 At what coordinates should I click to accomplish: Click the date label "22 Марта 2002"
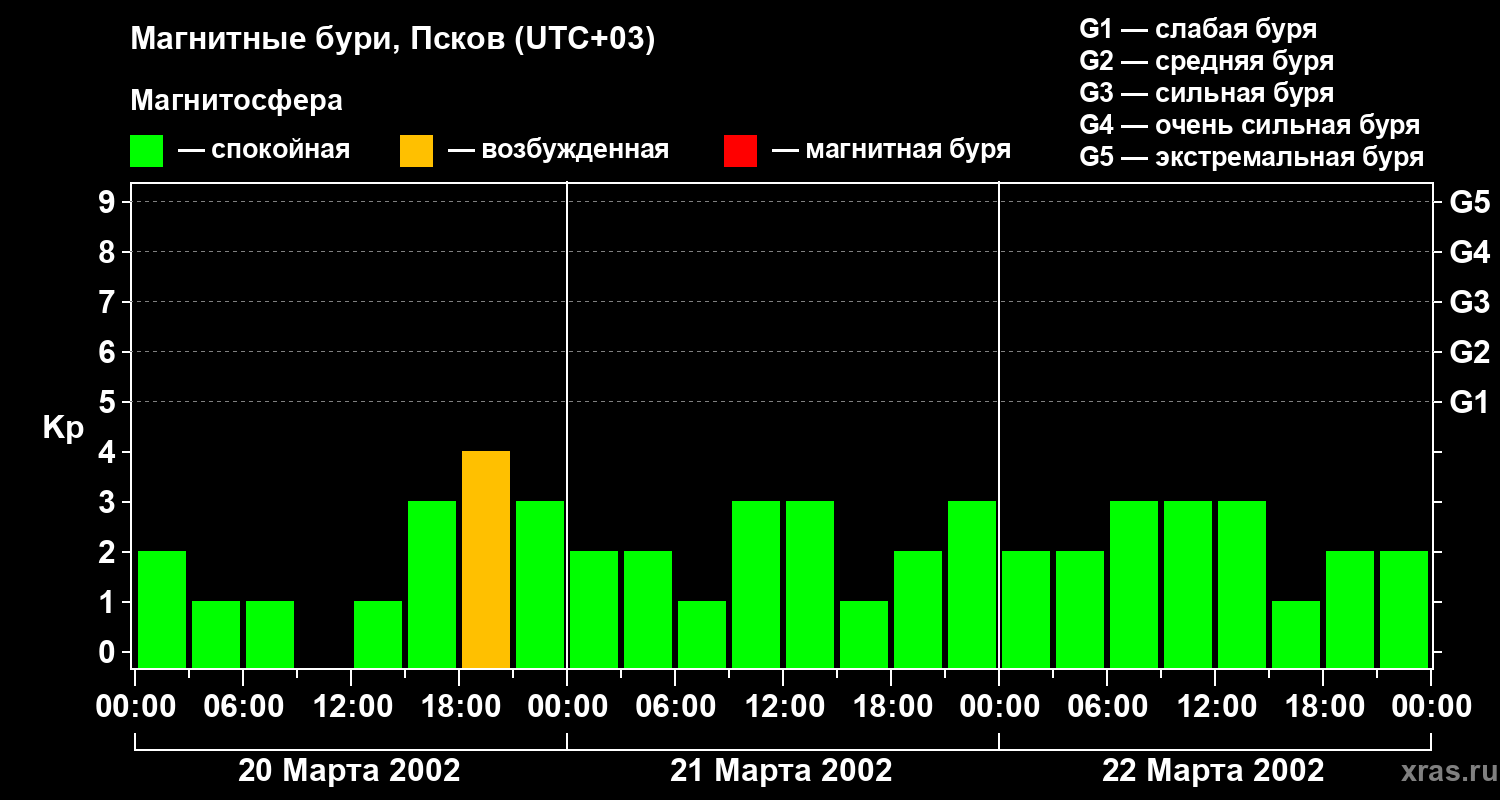click(x=1213, y=771)
